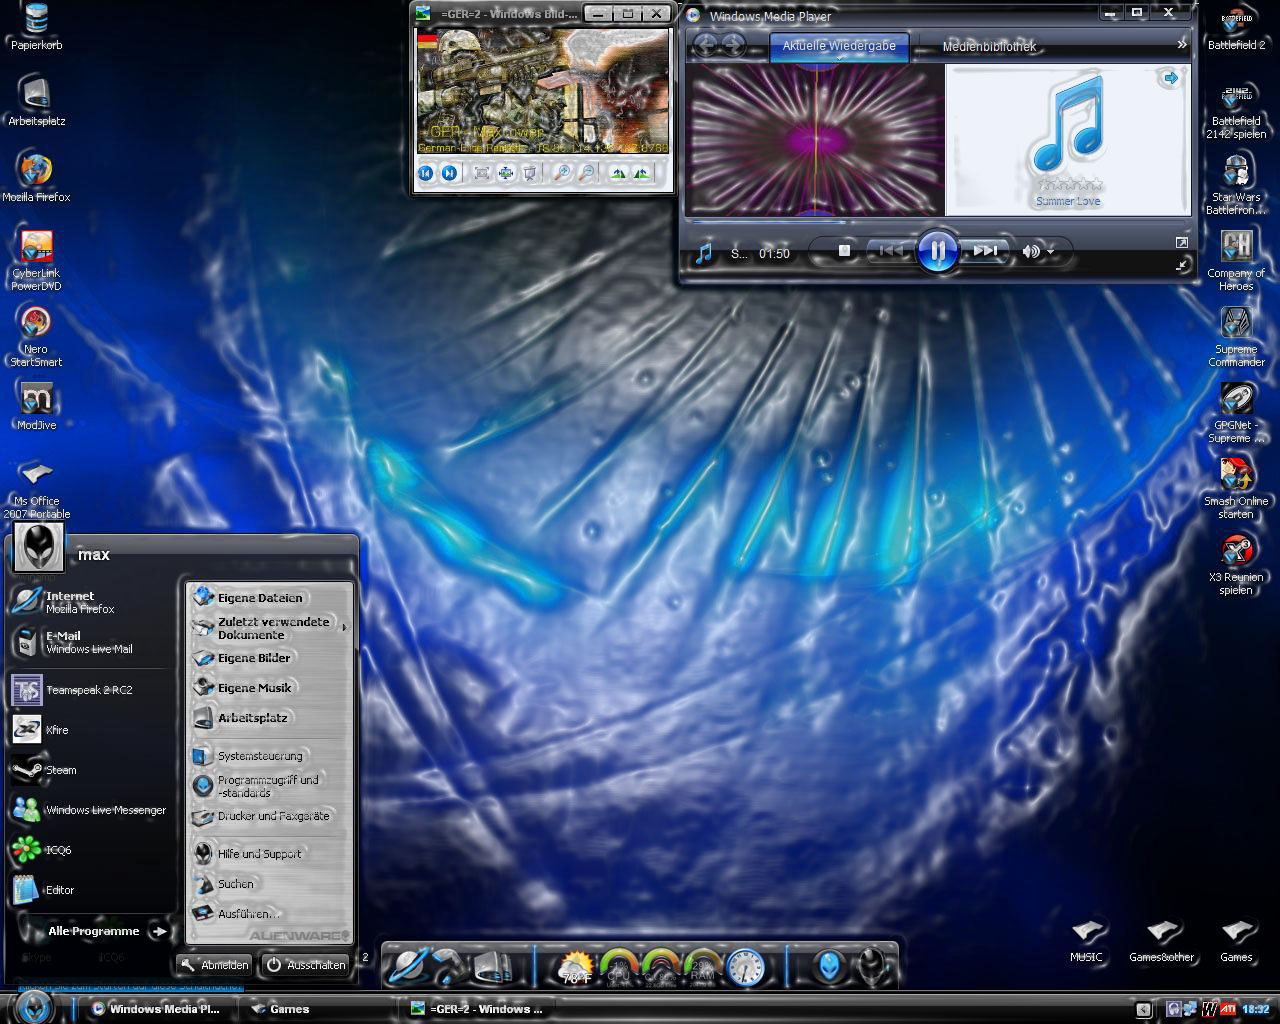Switch Media Player to compact mode
The height and width of the screenshot is (1024, 1280).
[1182, 265]
